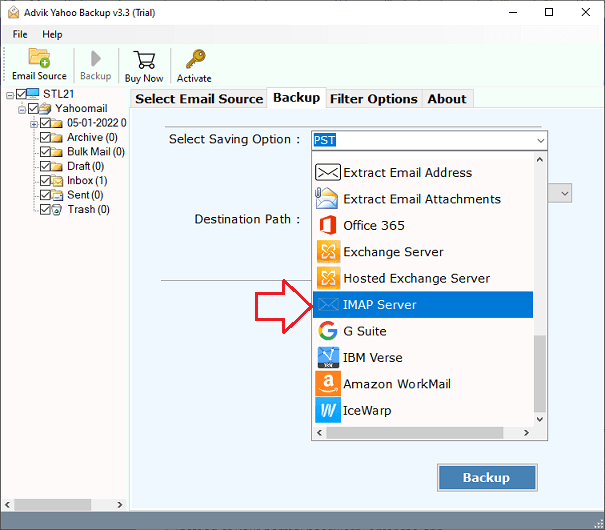Click right arrow of dropdown horizontal scrollbar
The width and height of the screenshot is (605, 530).
(x=526, y=433)
